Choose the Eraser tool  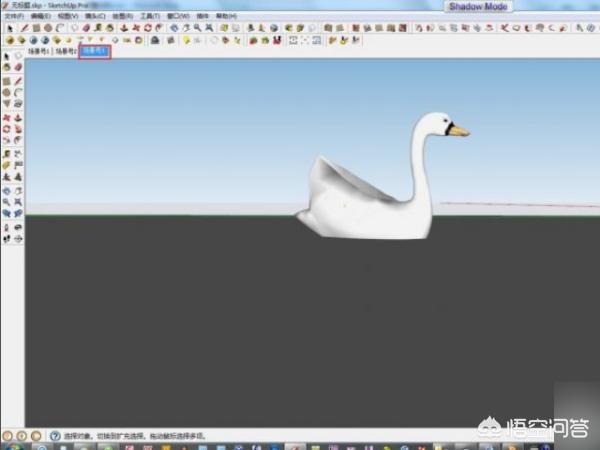18,68
